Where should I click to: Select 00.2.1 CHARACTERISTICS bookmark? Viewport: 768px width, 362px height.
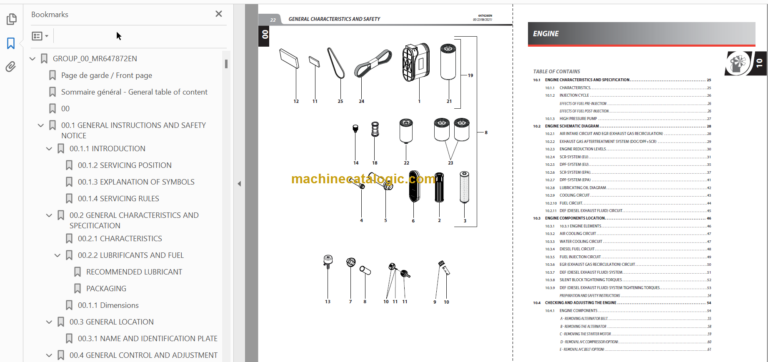click(x=120, y=239)
